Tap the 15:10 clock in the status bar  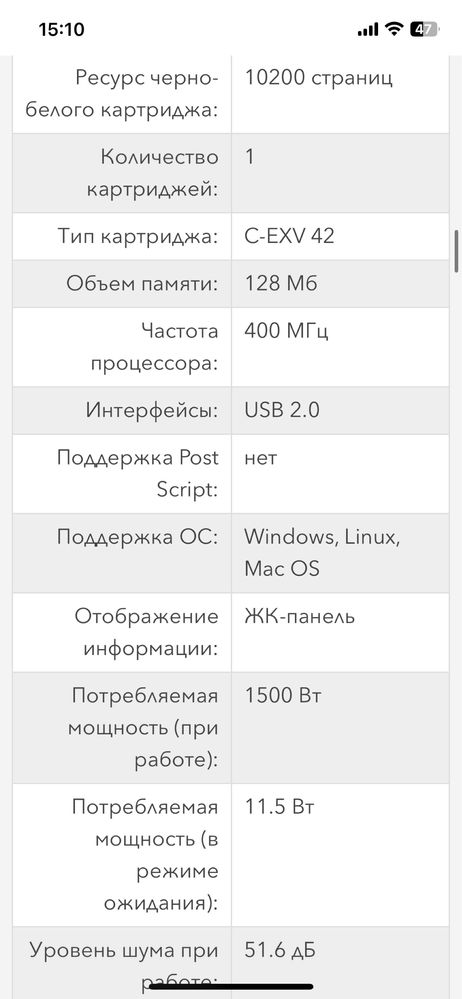61,30
